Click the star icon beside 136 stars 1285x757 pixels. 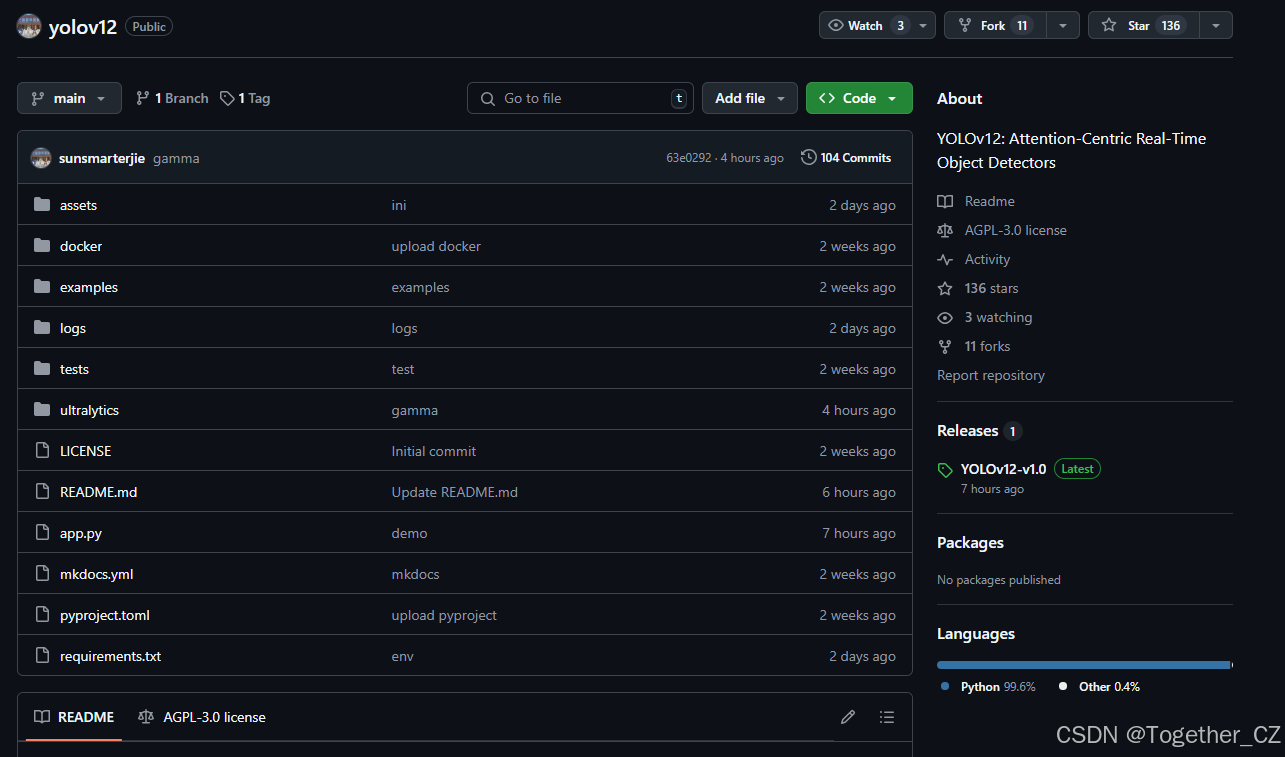945,288
